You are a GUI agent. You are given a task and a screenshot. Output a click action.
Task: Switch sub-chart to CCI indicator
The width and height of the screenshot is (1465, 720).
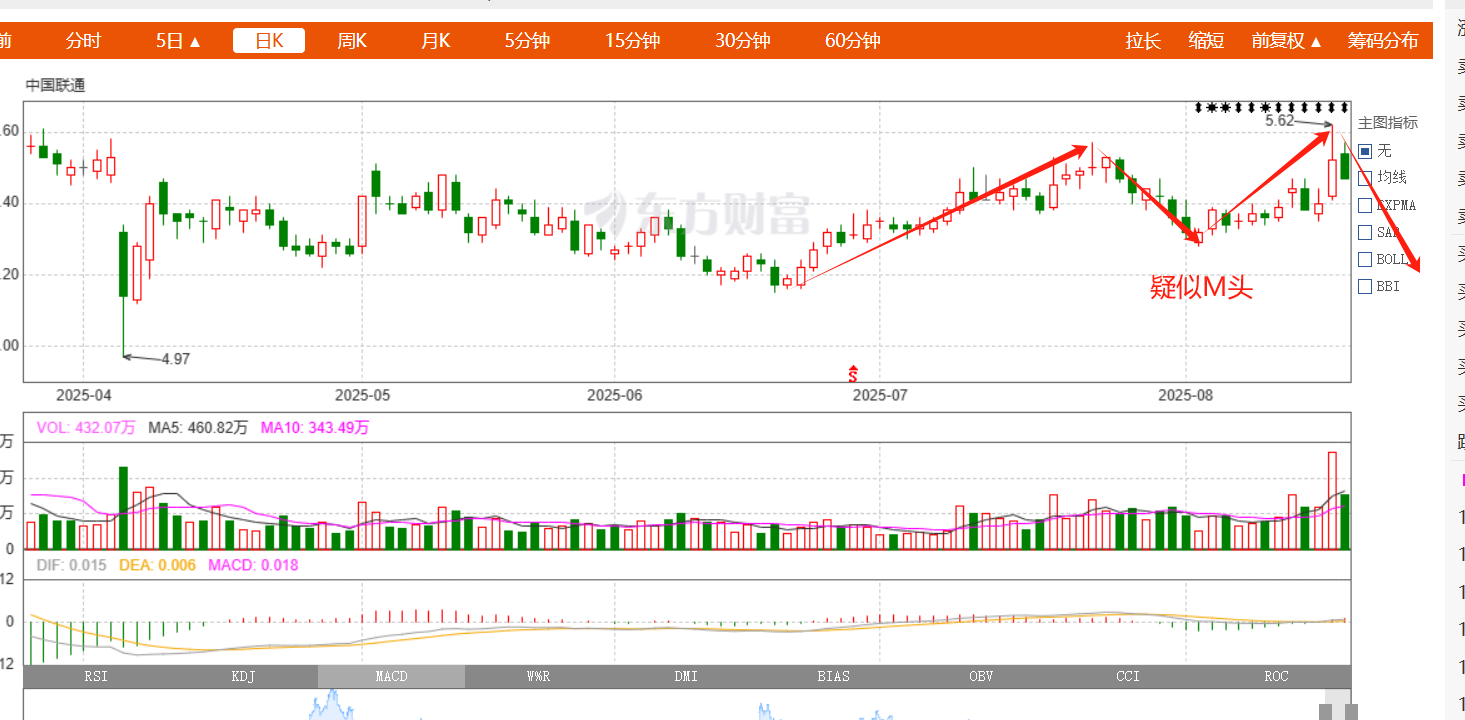(x=1128, y=677)
